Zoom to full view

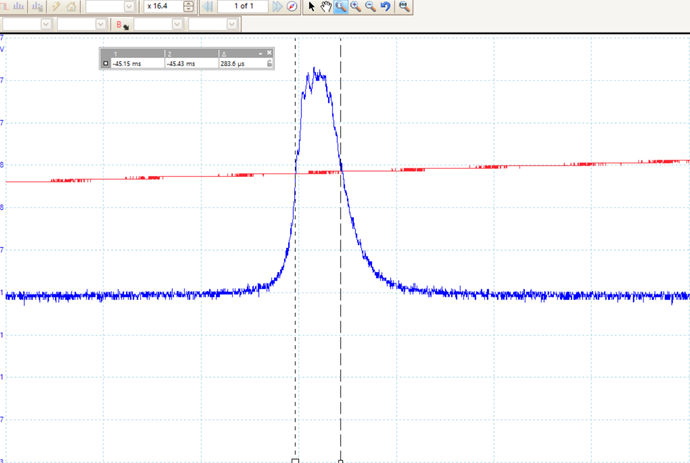(x=404, y=6)
